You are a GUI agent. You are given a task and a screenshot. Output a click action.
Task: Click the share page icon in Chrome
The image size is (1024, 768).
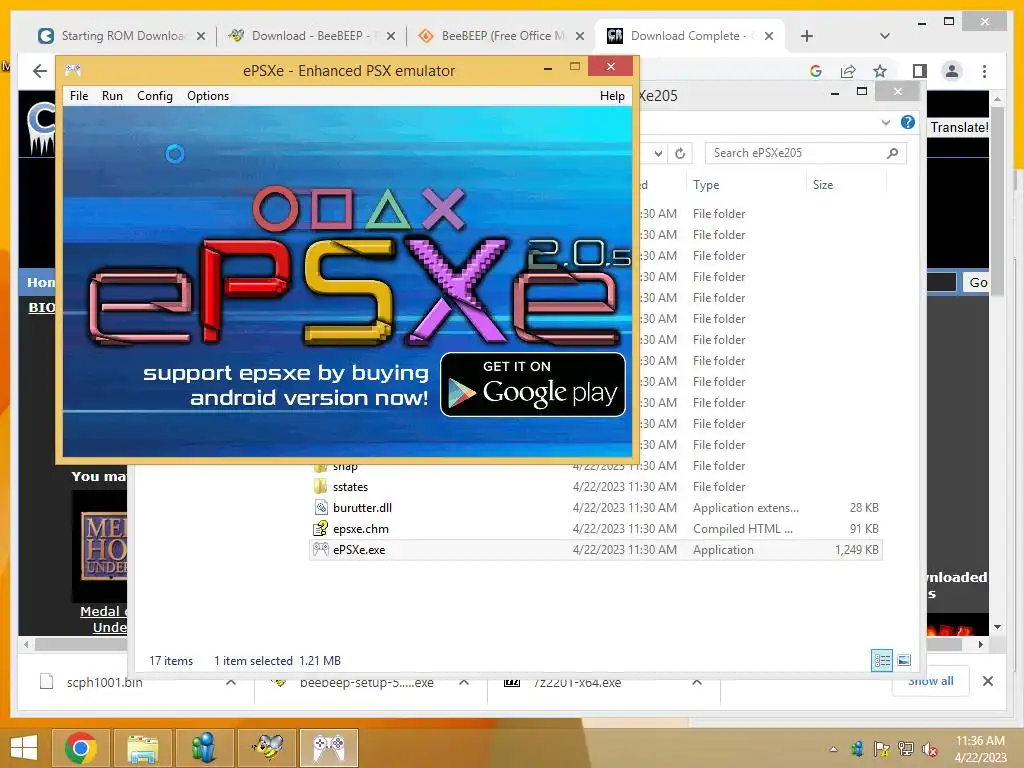point(848,71)
